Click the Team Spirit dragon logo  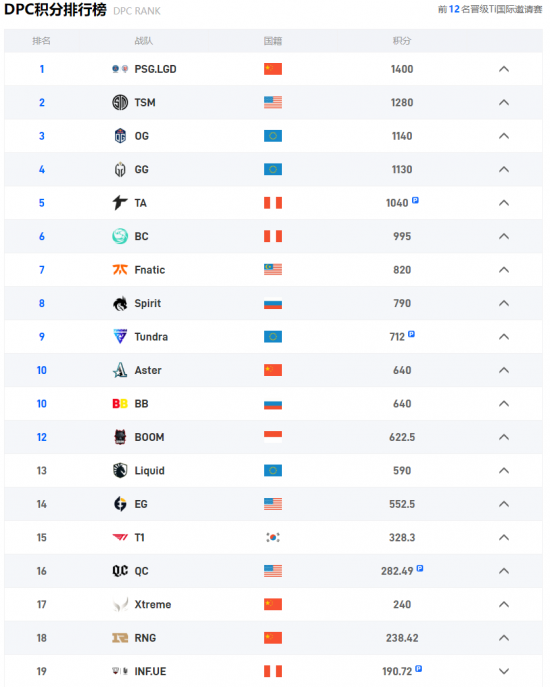coord(120,303)
